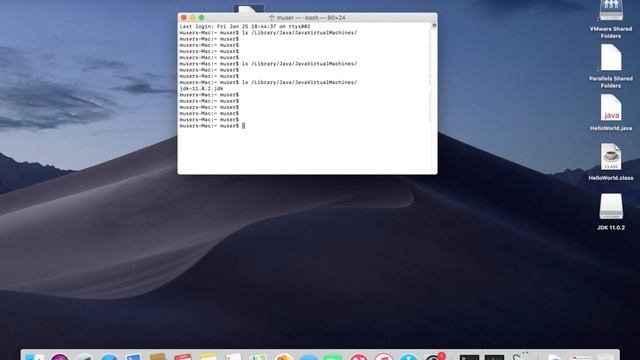The image size is (640, 360).
Task: Click the ls command line above jdk-11.0.2.jdk
Action: click(268, 82)
